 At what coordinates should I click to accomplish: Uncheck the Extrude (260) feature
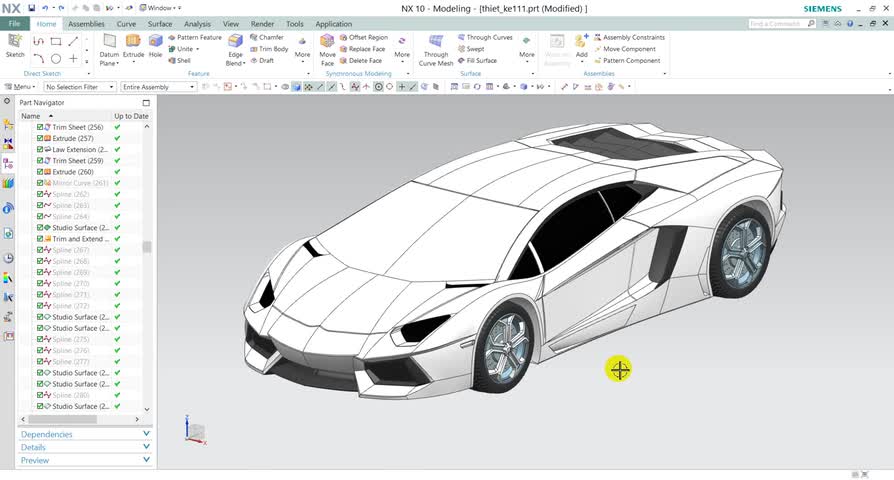[x=40, y=172]
